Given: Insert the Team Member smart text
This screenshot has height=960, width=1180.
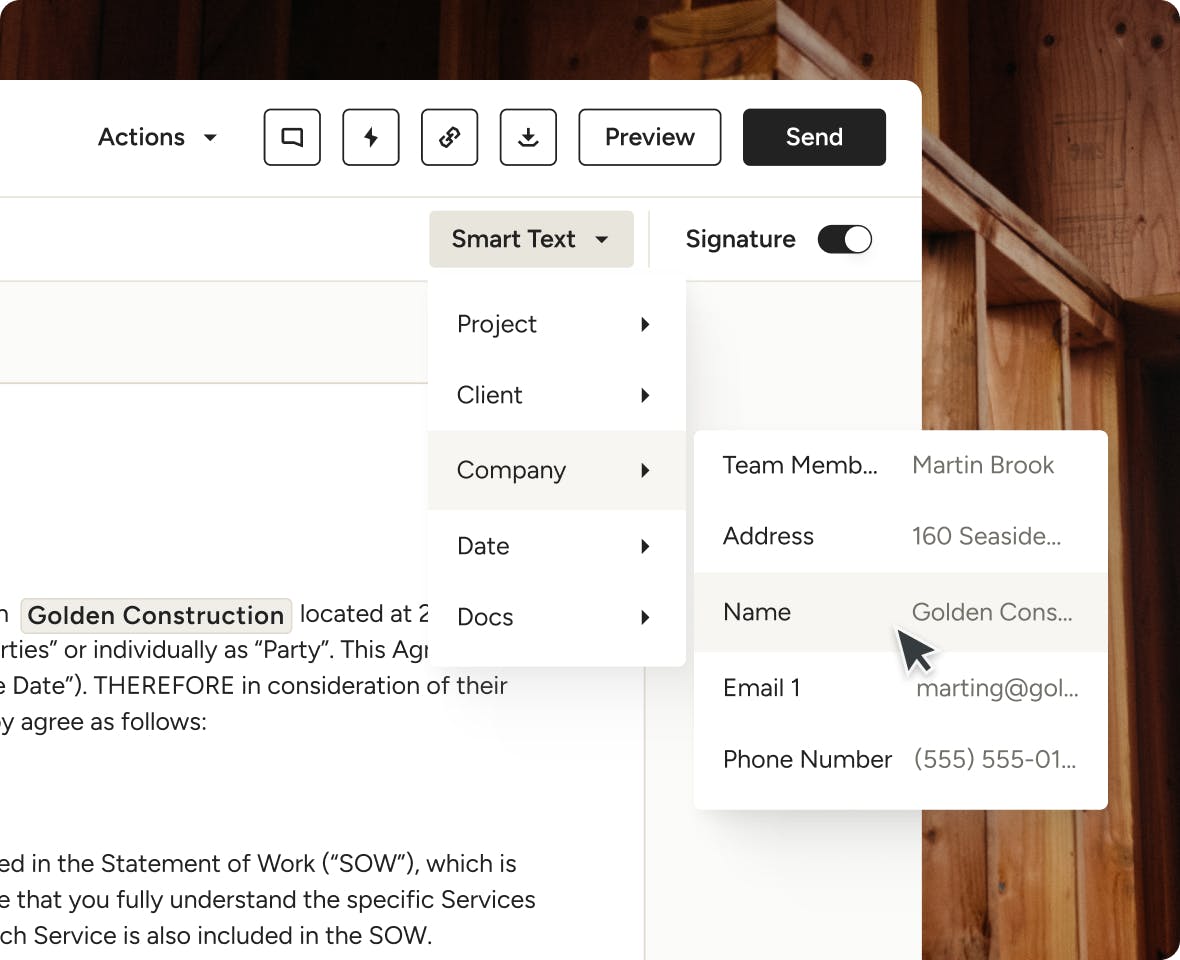Looking at the screenshot, I should [900, 465].
